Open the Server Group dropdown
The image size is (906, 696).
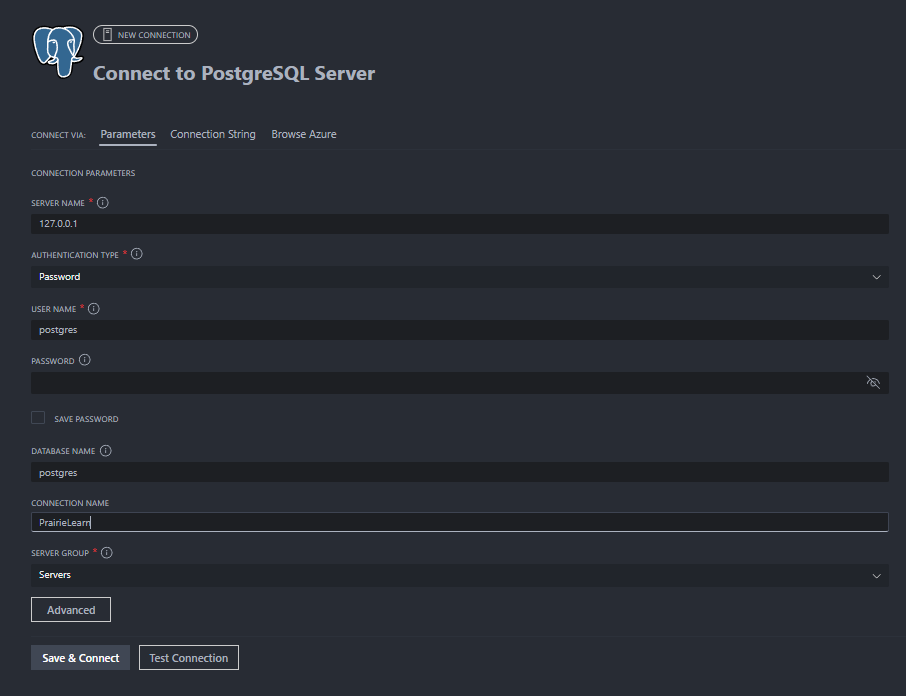[x=460, y=575]
